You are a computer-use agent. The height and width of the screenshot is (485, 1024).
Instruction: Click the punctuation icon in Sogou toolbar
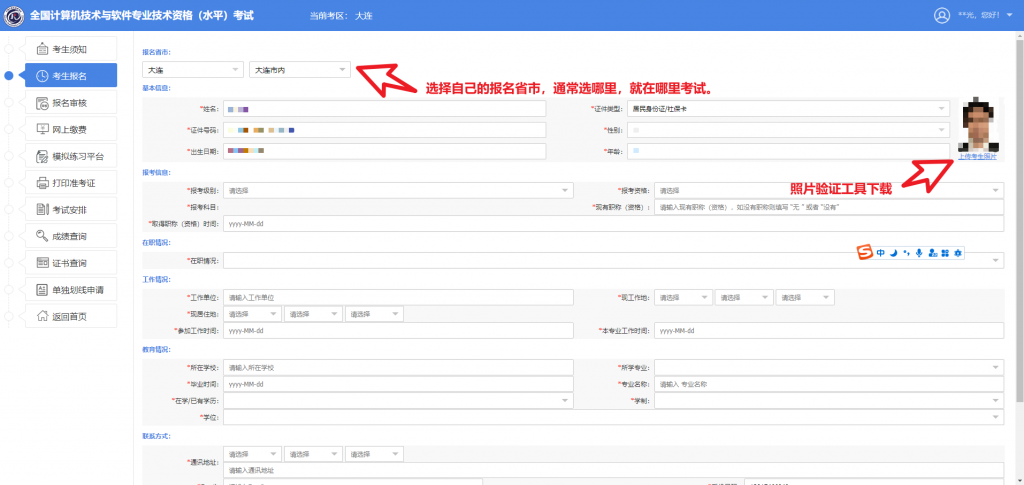pyautogui.click(x=906, y=253)
